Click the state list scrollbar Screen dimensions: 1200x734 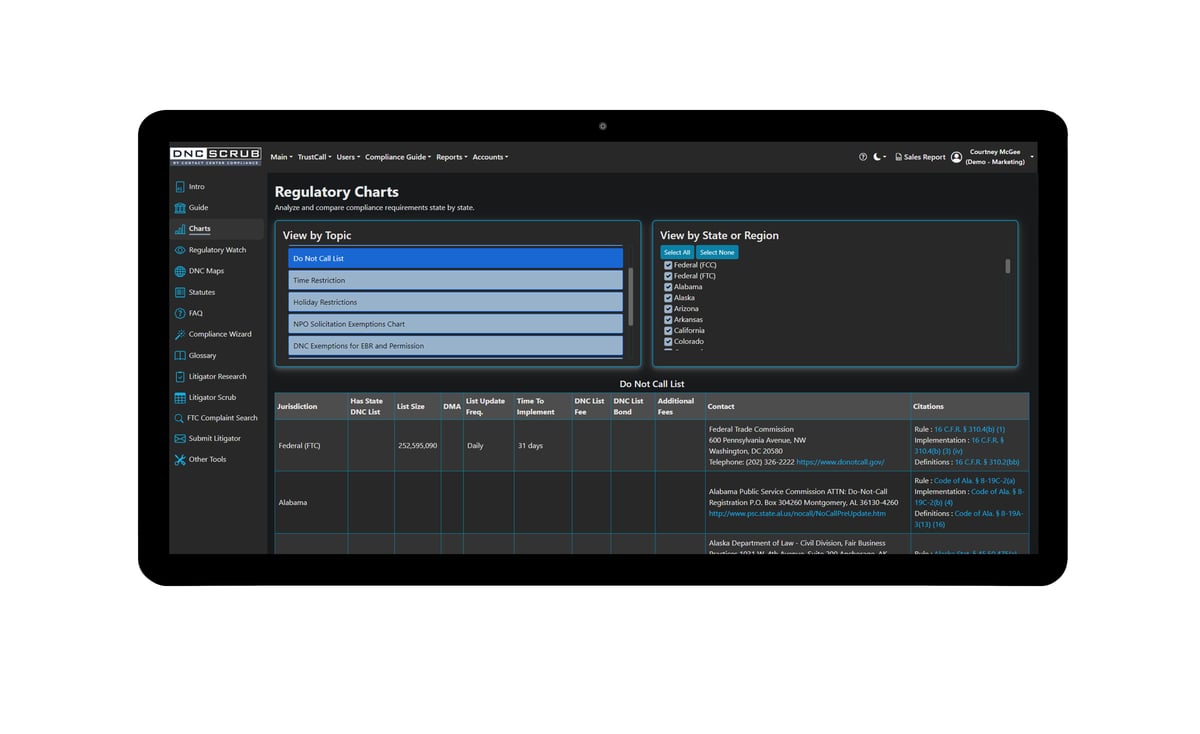[1007, 267]
